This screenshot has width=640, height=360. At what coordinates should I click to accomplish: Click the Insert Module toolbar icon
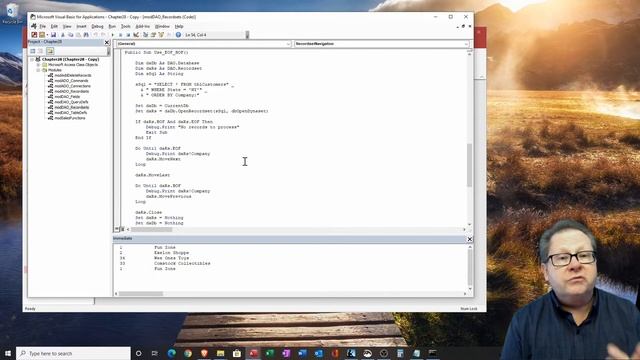42,35
